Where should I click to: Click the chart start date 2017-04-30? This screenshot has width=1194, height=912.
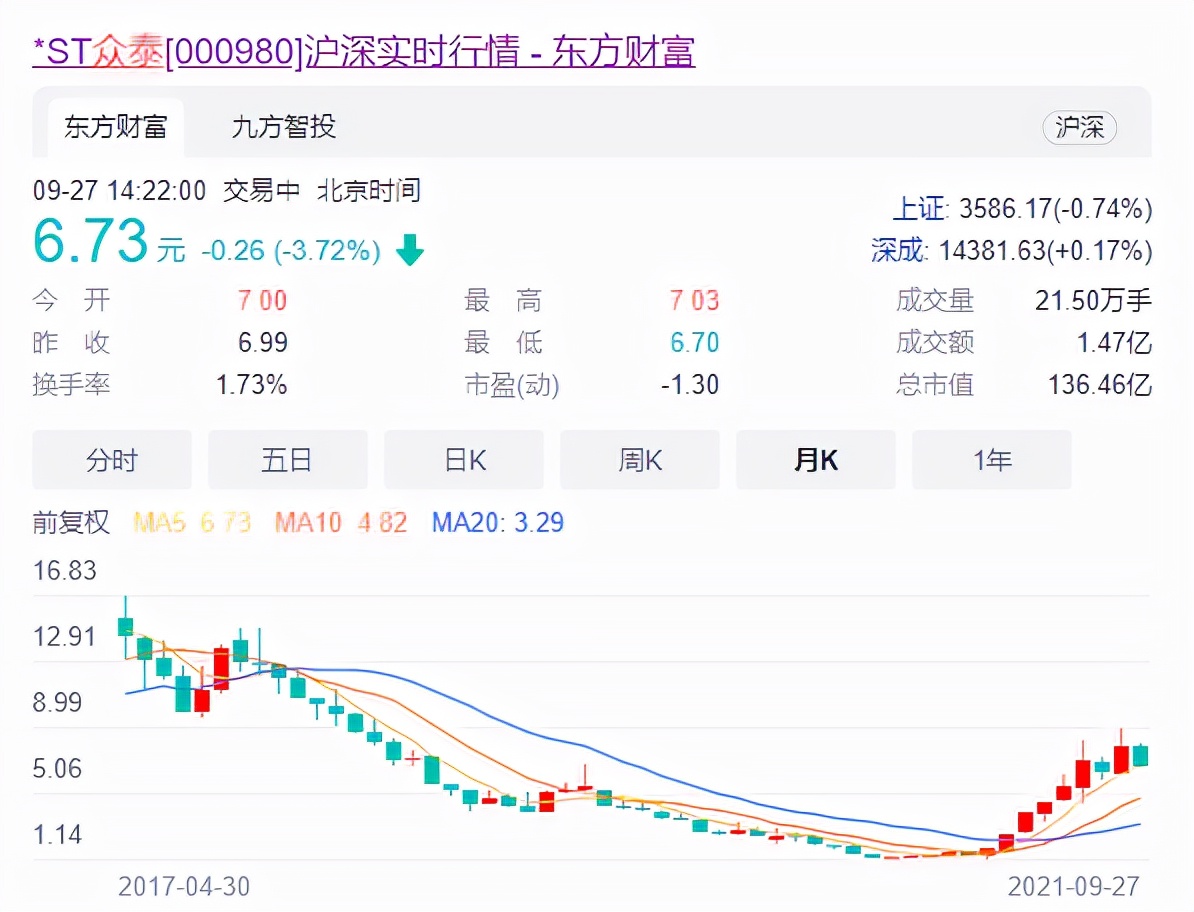[184, 886]
